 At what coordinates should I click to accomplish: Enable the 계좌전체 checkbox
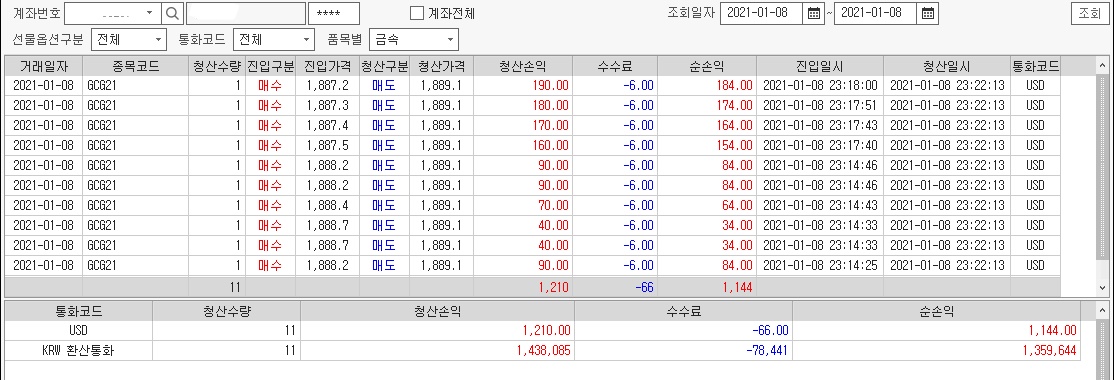pos(417,13)
